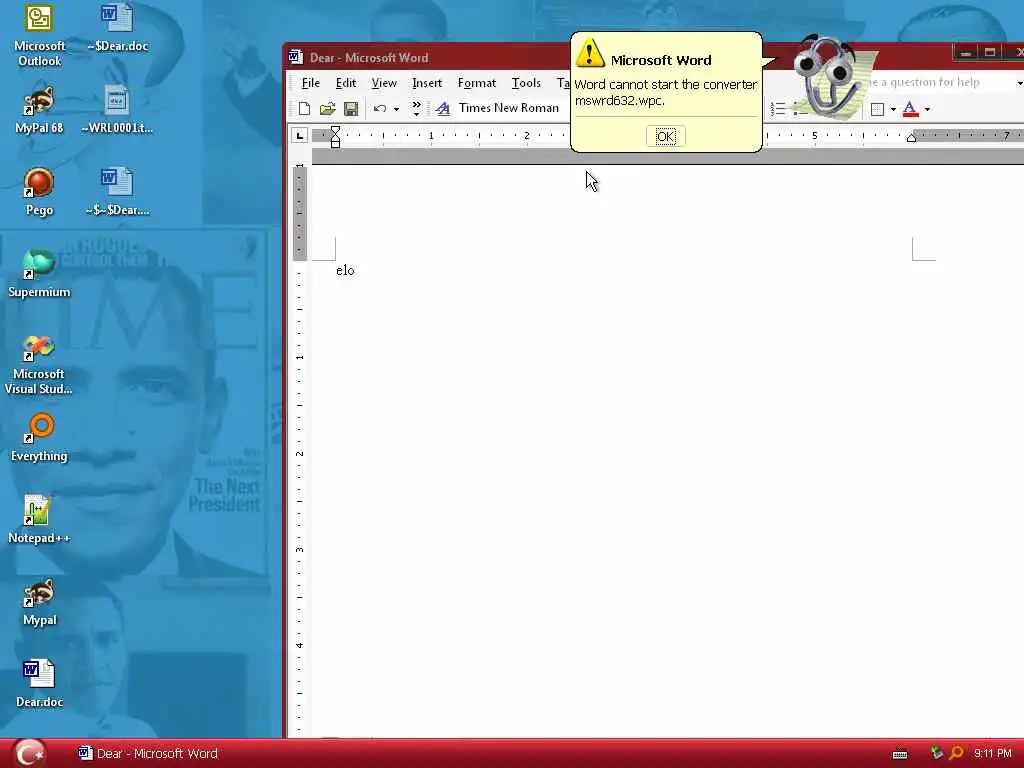Click the 9:11 PM clock
Viewport: 1024px width, 768px height.
[x=993, y=754]
